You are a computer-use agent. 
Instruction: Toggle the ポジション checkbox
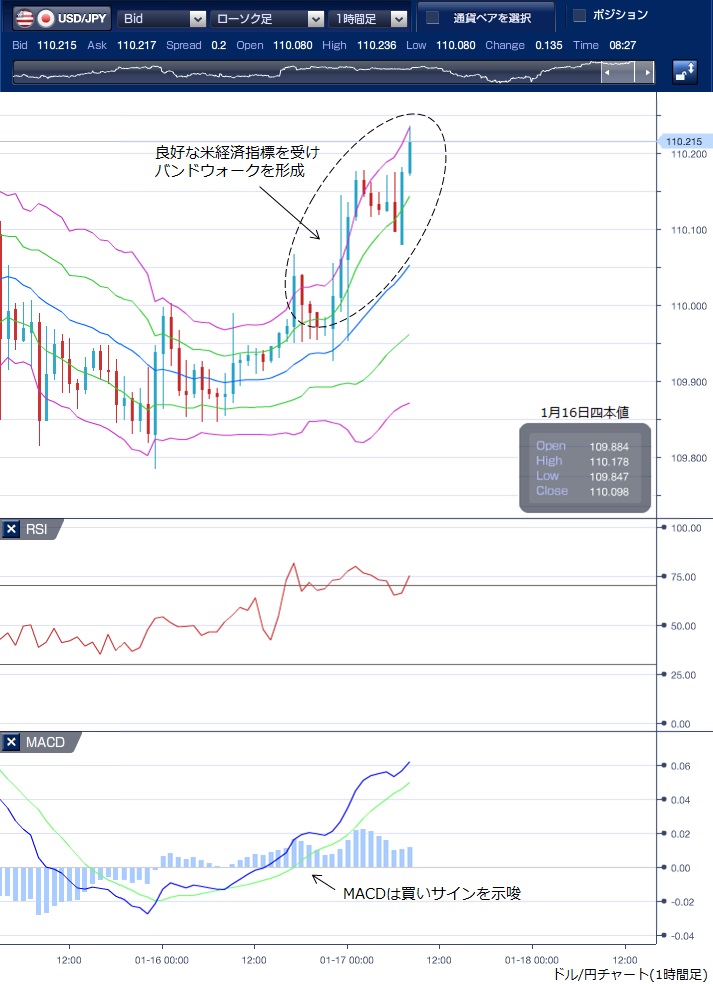pyautogui.click(x=579, y=15)
